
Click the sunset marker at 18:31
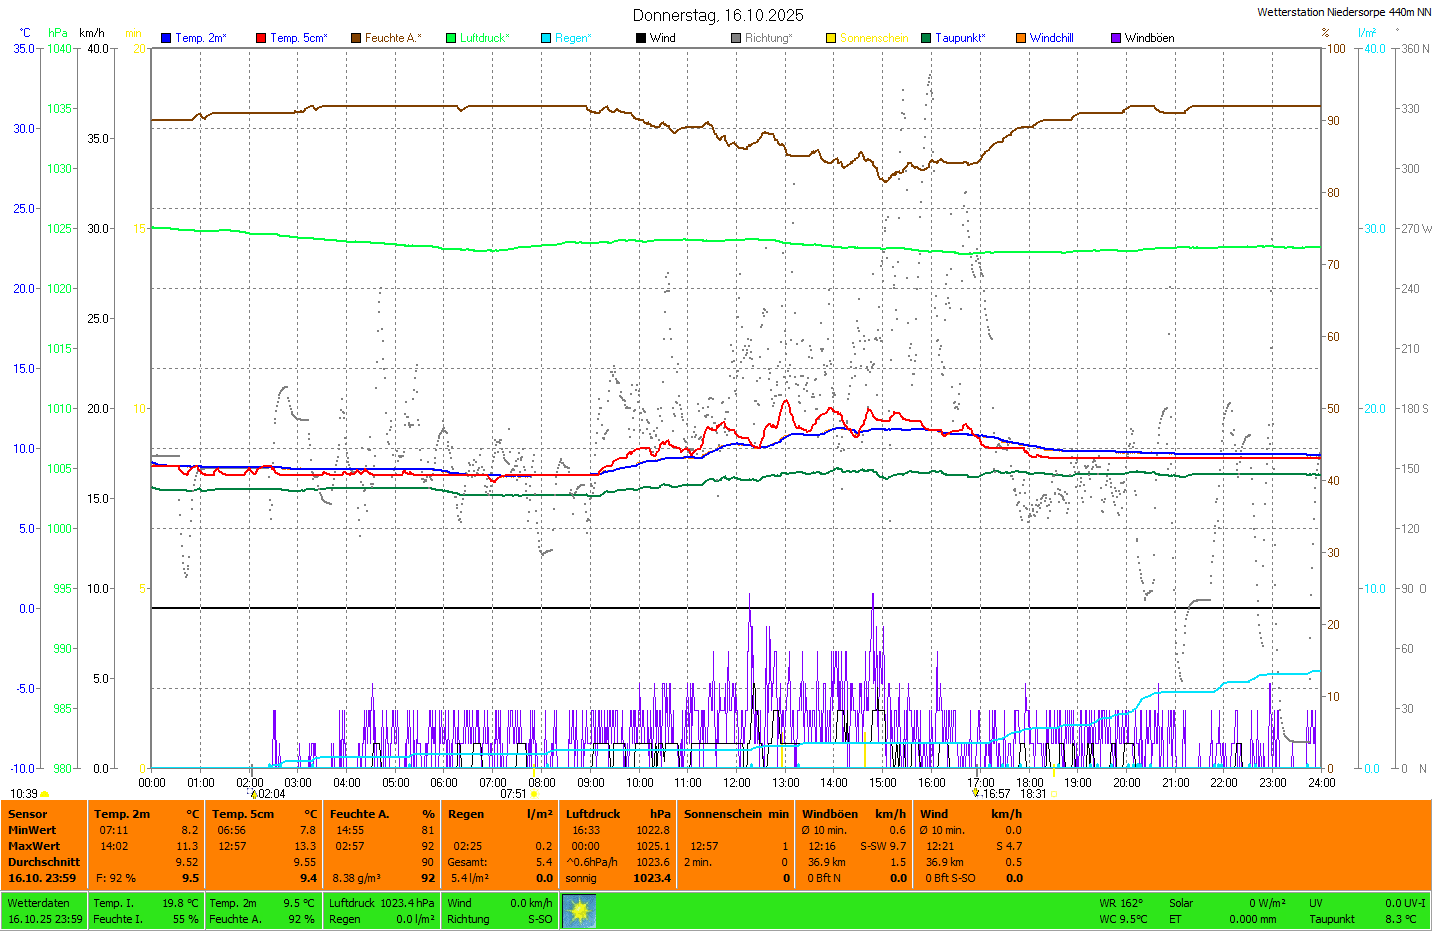tap(1054, 794)
